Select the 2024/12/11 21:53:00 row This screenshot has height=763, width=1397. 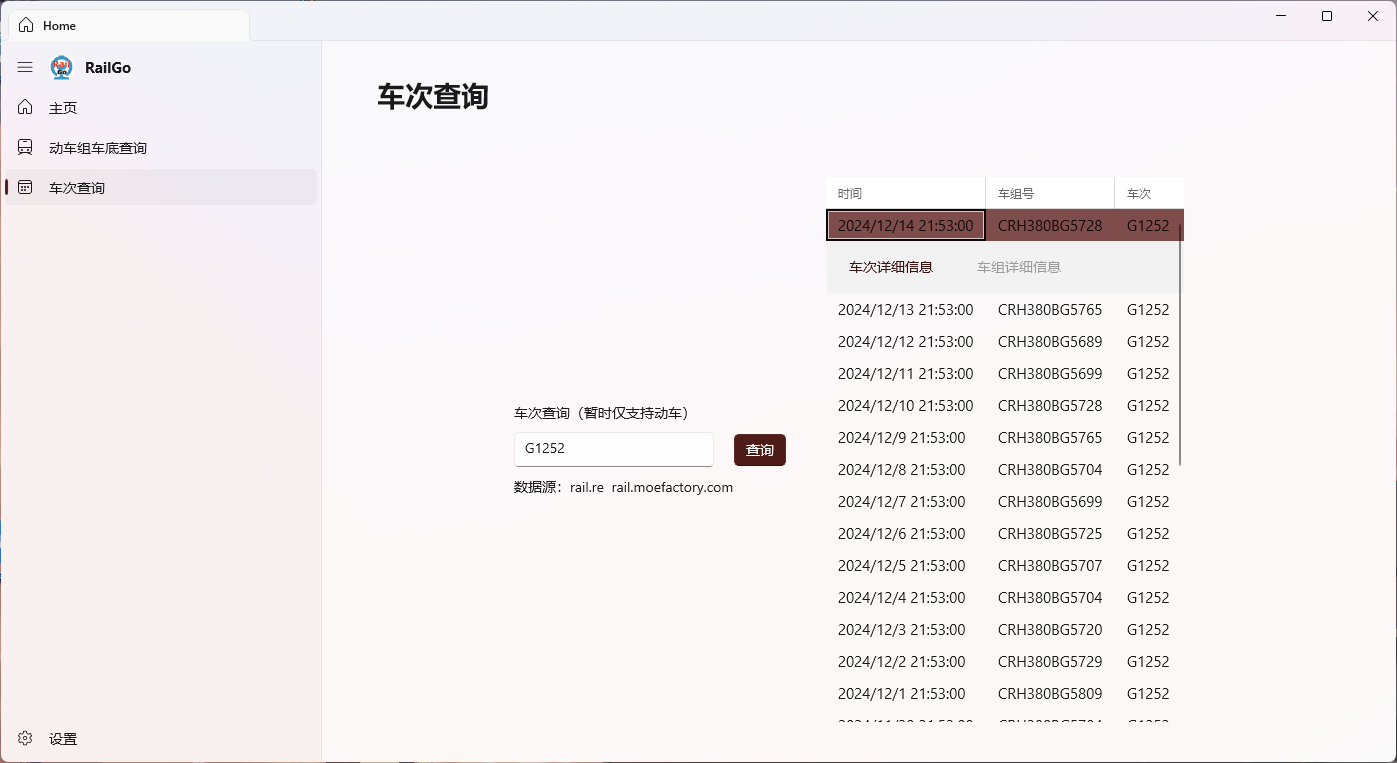(1005, 374)
